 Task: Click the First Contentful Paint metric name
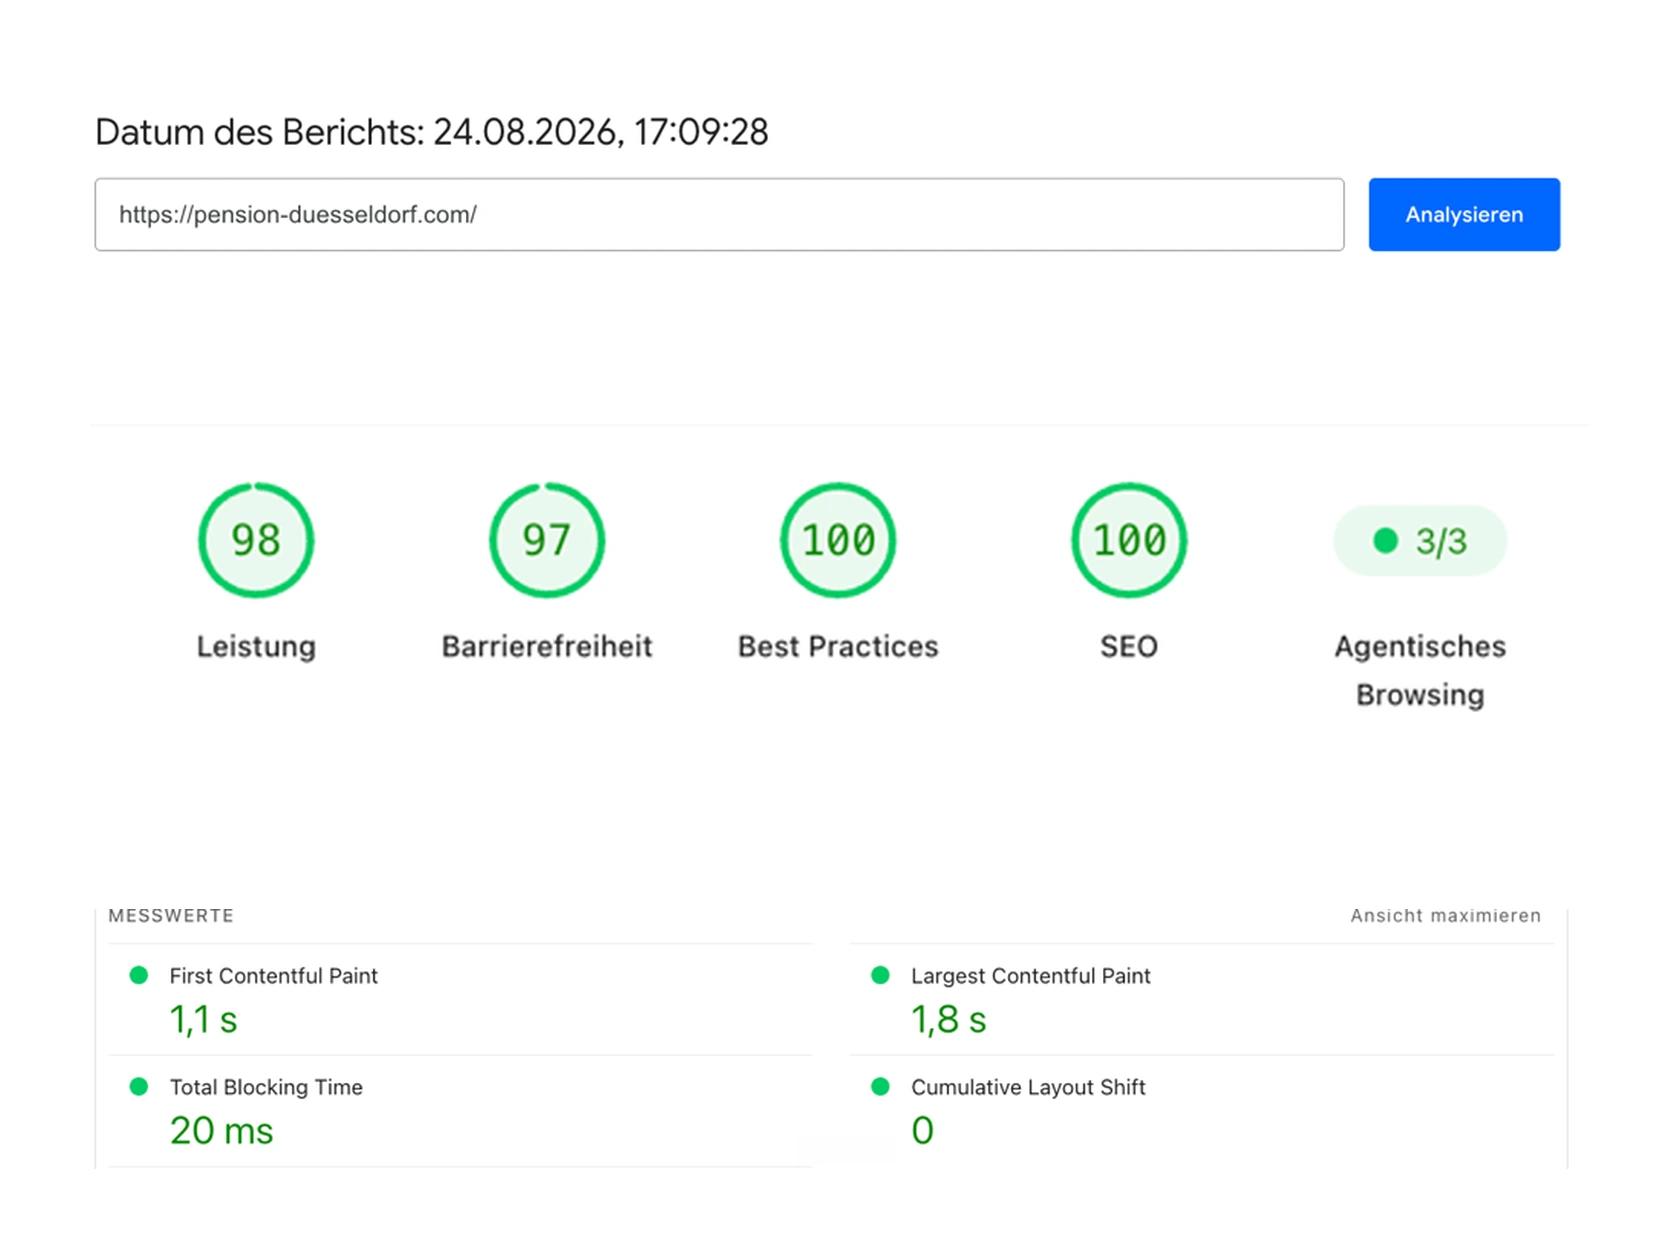click(274, 976)
